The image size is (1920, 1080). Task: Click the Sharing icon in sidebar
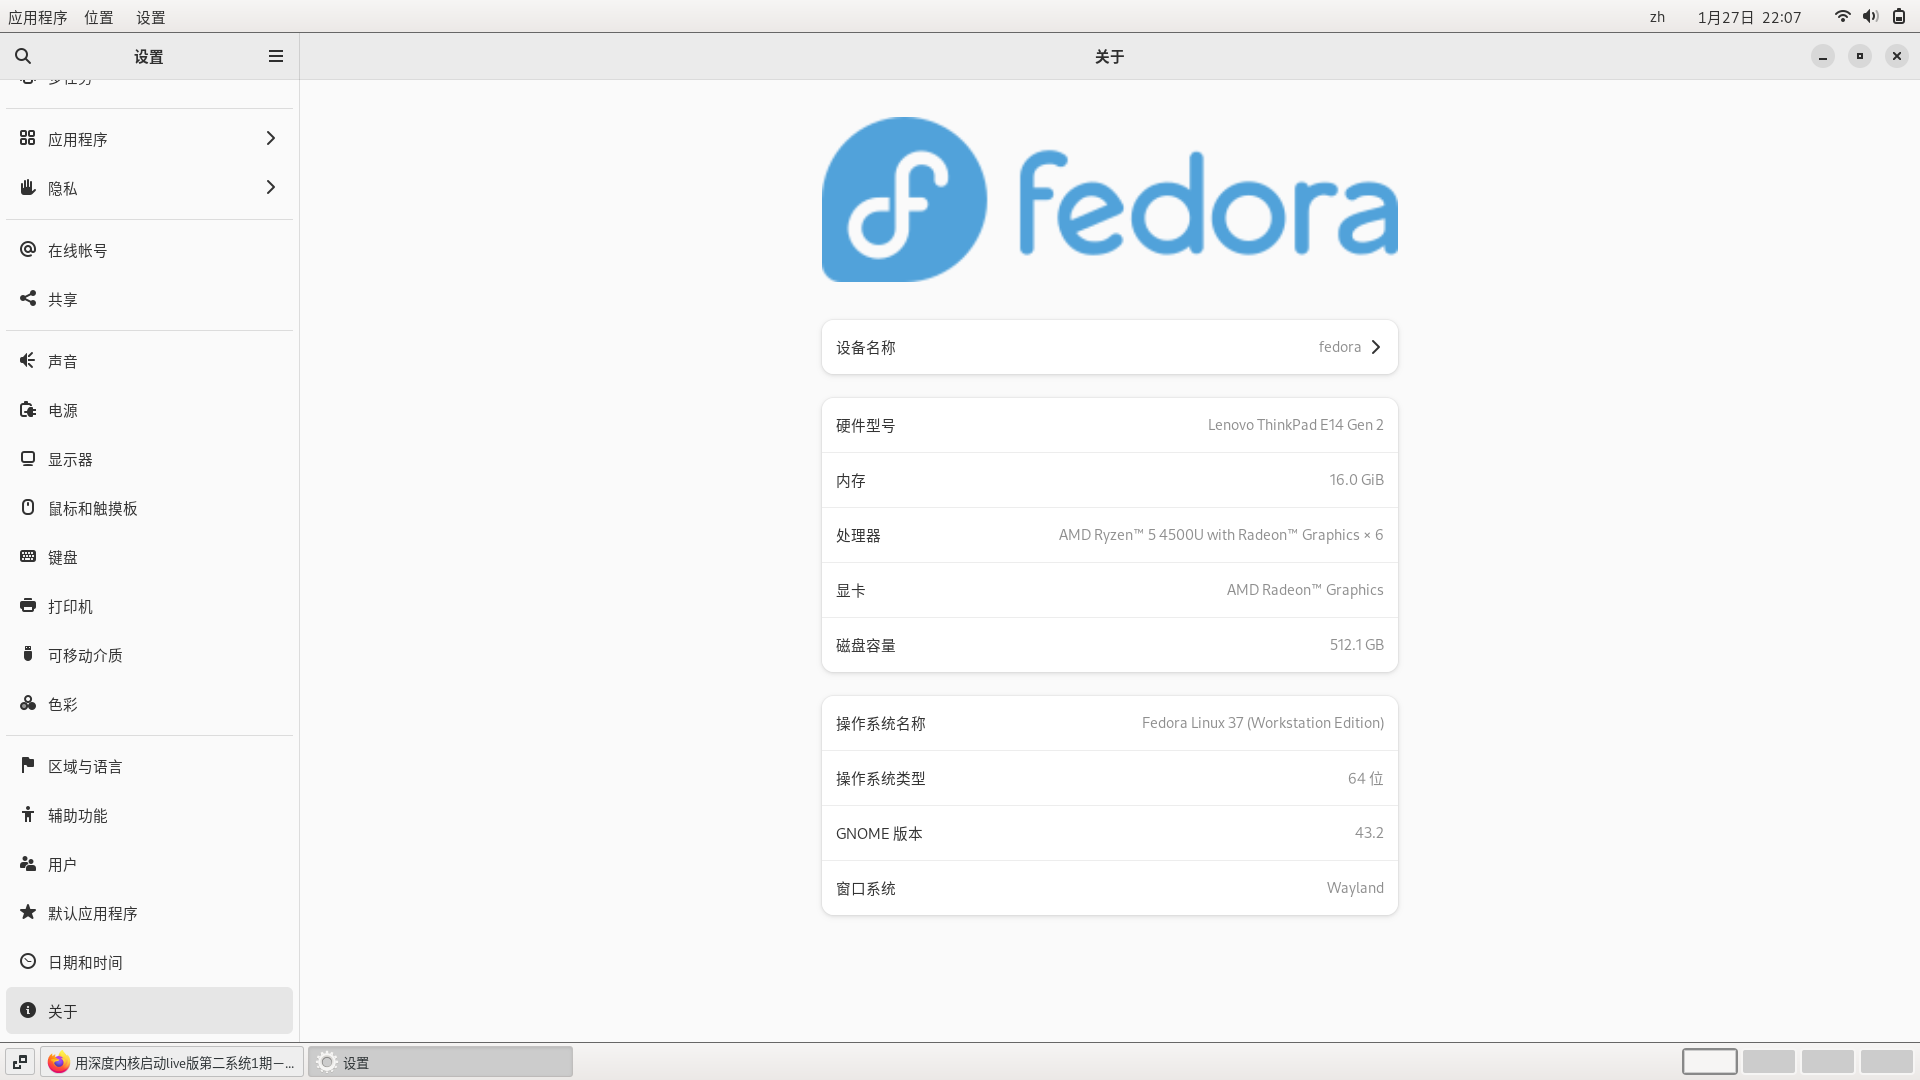28,298
